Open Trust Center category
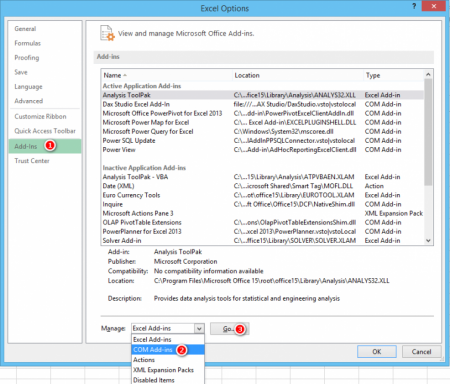 pyautogui.click(x=32, y=161)
